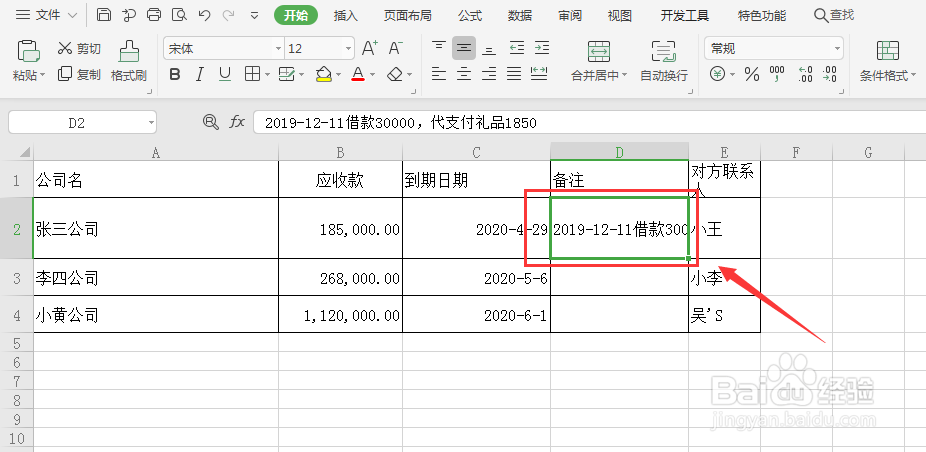
Task: Apply percent style format
Action: 752,74
